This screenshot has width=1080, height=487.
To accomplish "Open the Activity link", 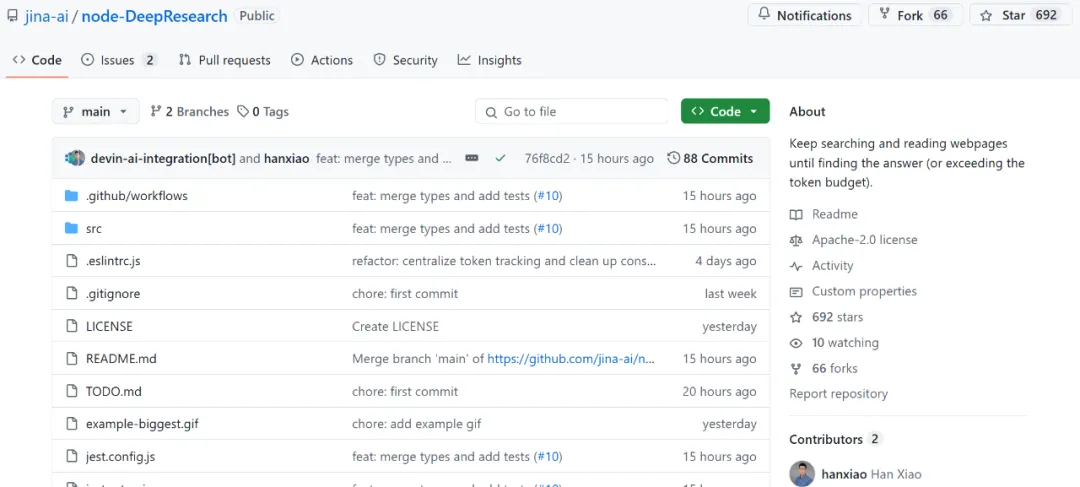I will (x=822, y=265).
